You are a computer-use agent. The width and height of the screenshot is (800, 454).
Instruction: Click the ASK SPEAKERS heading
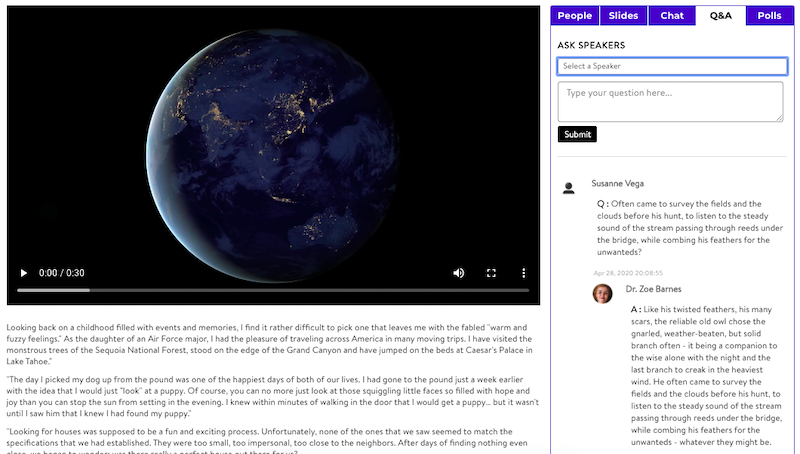click(591, 45)
